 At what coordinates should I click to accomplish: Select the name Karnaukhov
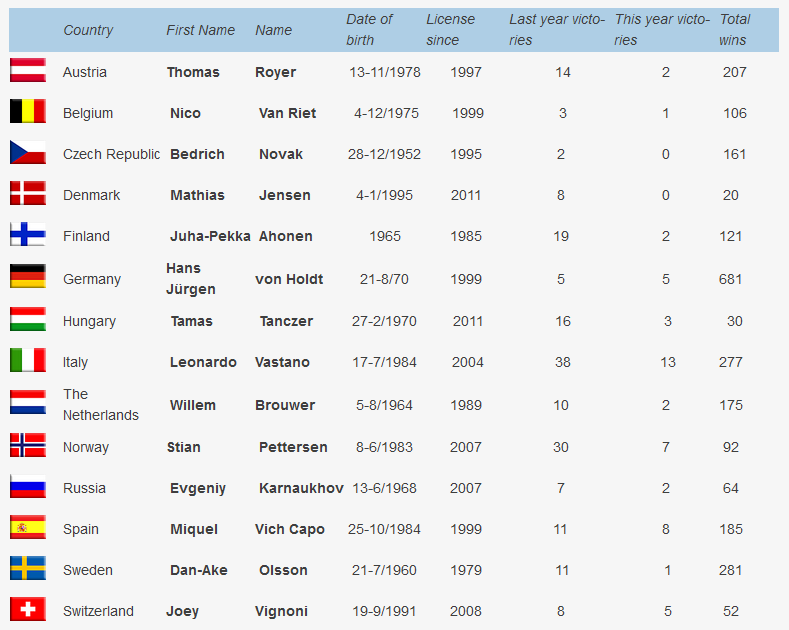coord(301,488)
